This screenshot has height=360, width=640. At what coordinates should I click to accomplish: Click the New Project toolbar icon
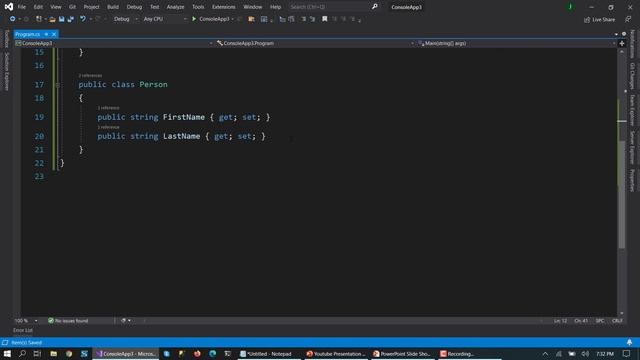(x=38, y=19)
